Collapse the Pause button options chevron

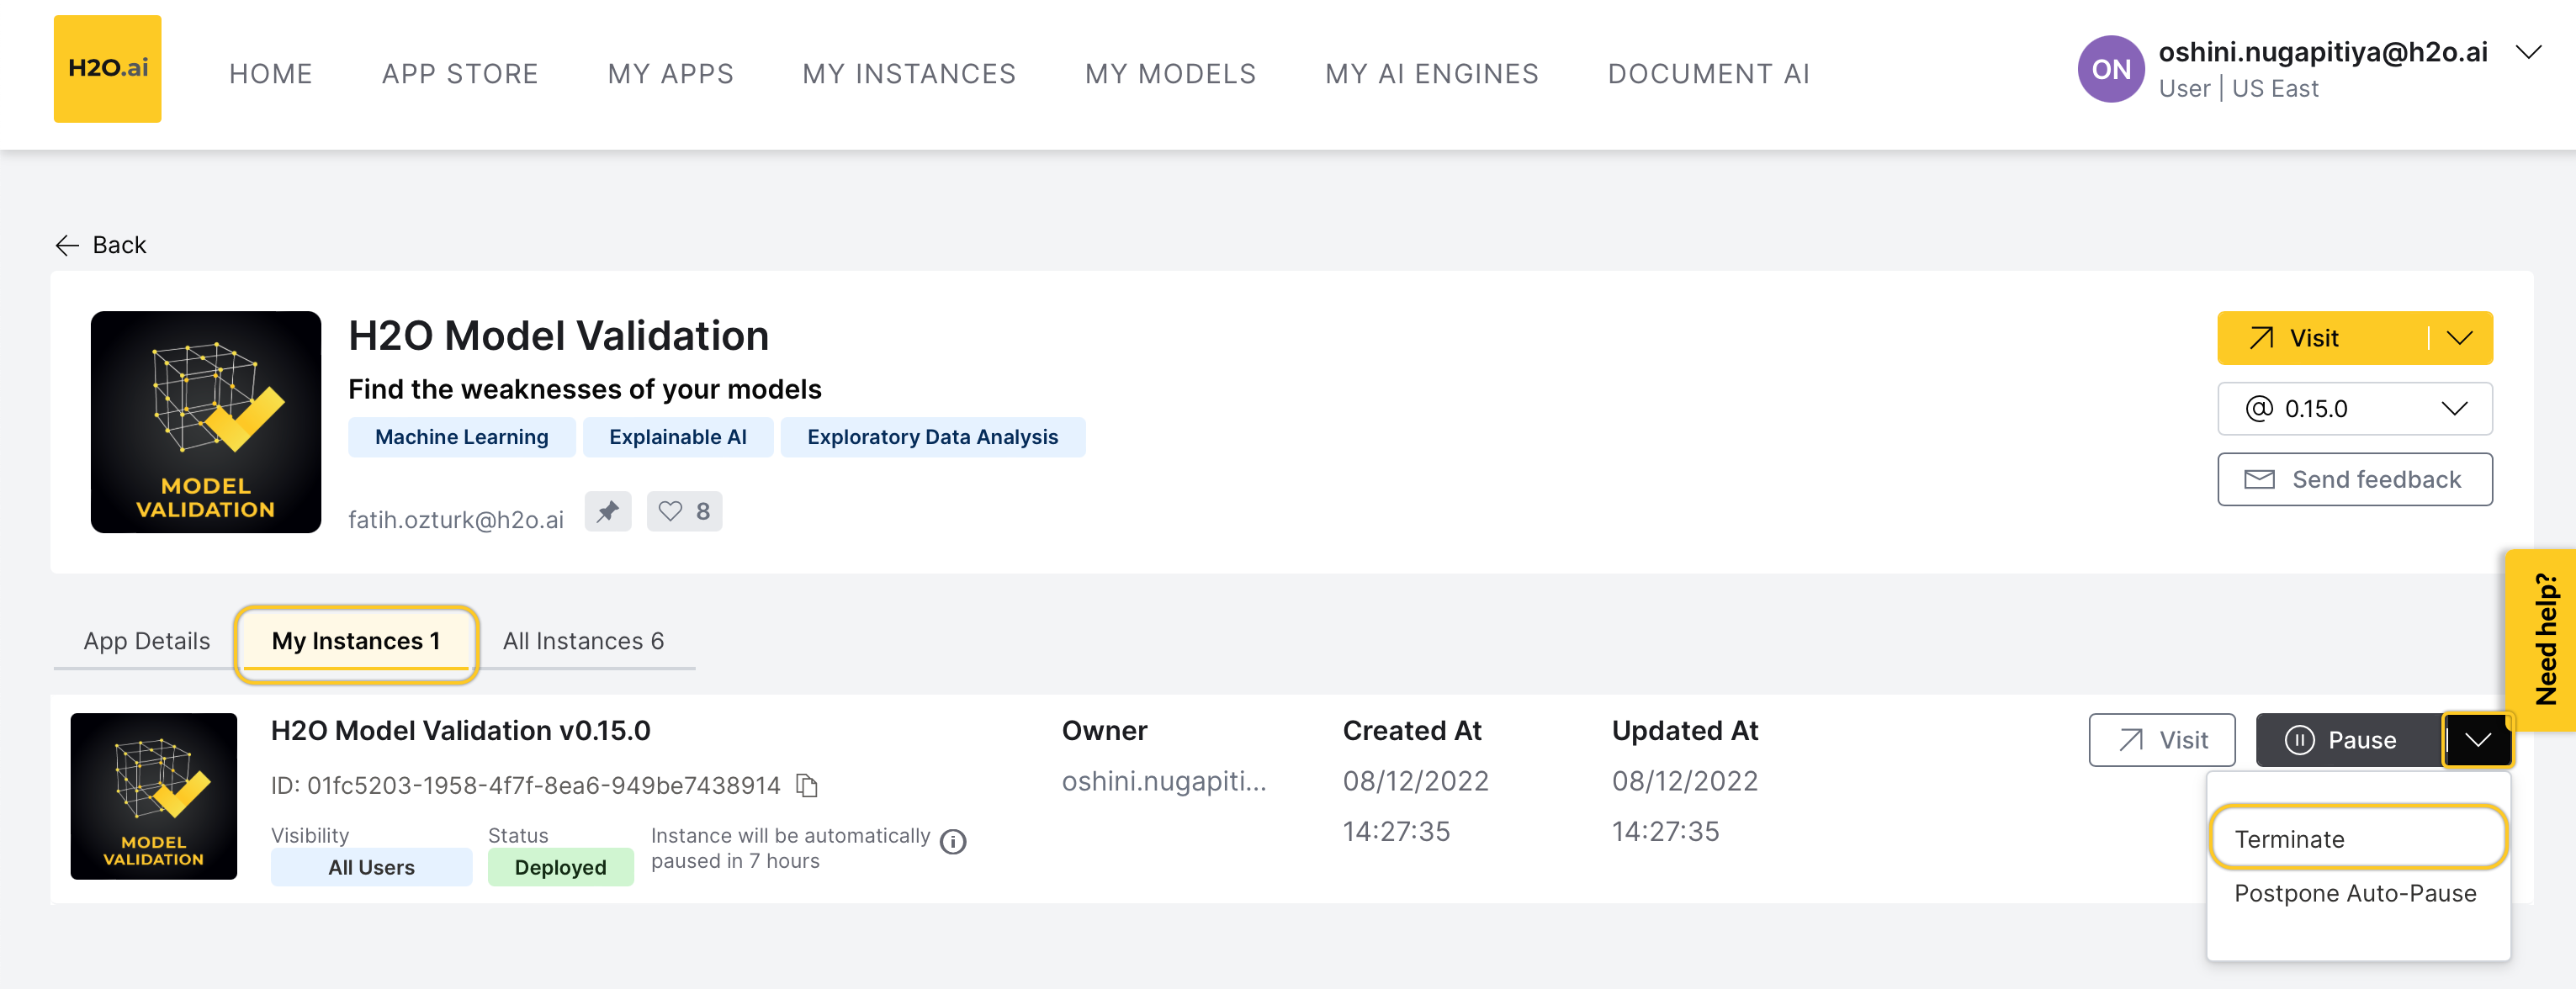pyautogui.click(x=2477, y=740)
